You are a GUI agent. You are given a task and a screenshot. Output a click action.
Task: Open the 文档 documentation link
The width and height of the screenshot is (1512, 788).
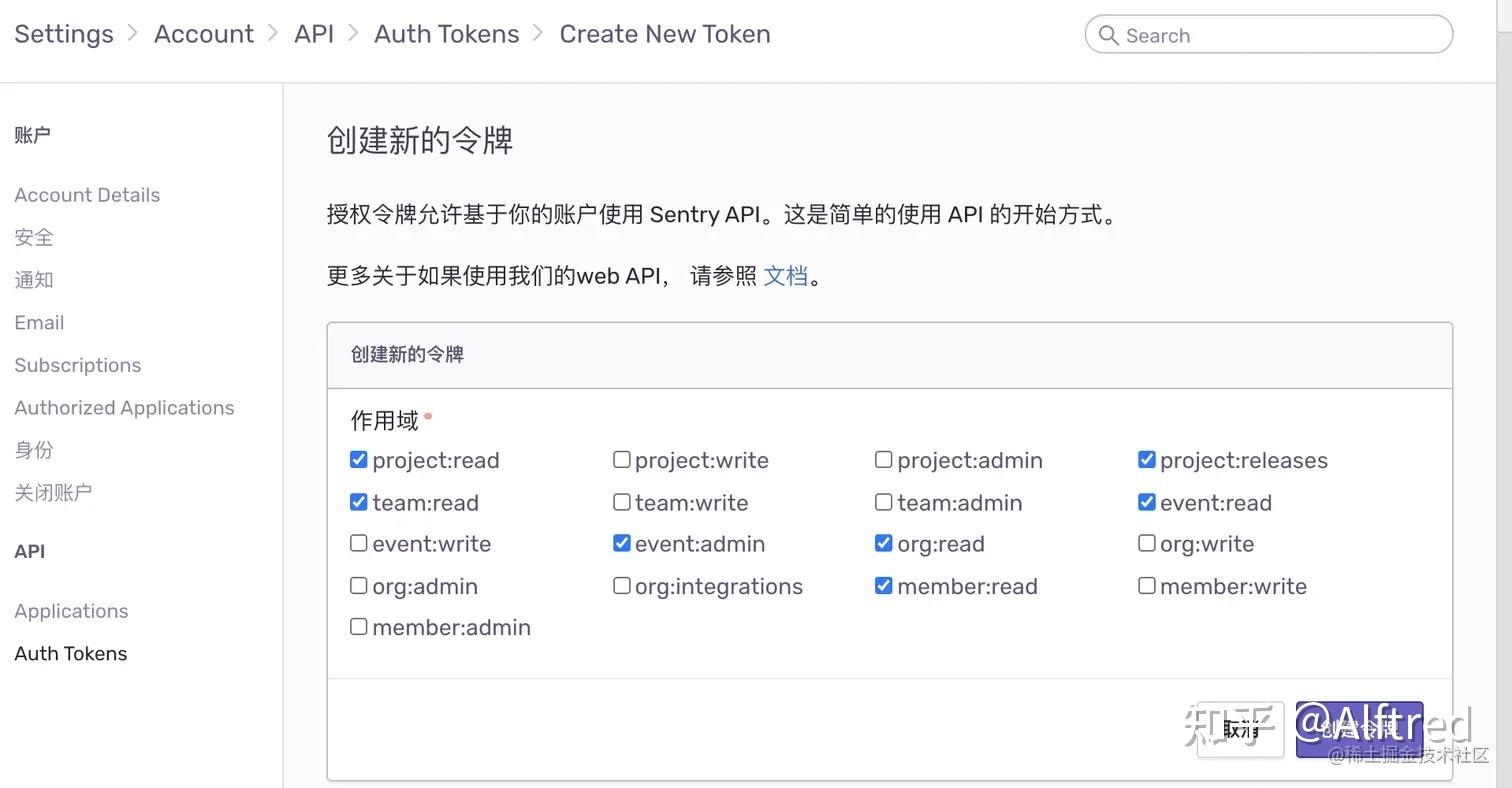click(x=786, y=276)
